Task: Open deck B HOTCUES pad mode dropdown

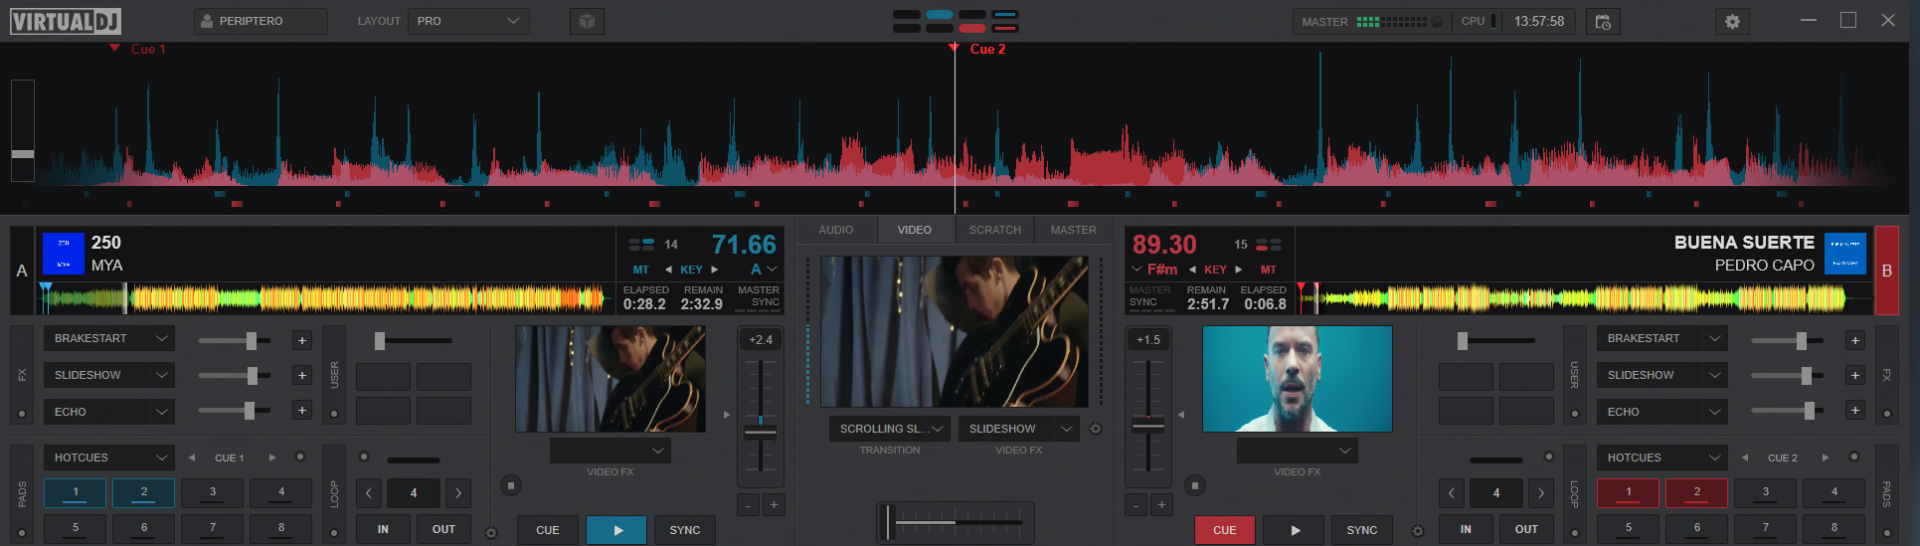Action: click(1662, 458)
